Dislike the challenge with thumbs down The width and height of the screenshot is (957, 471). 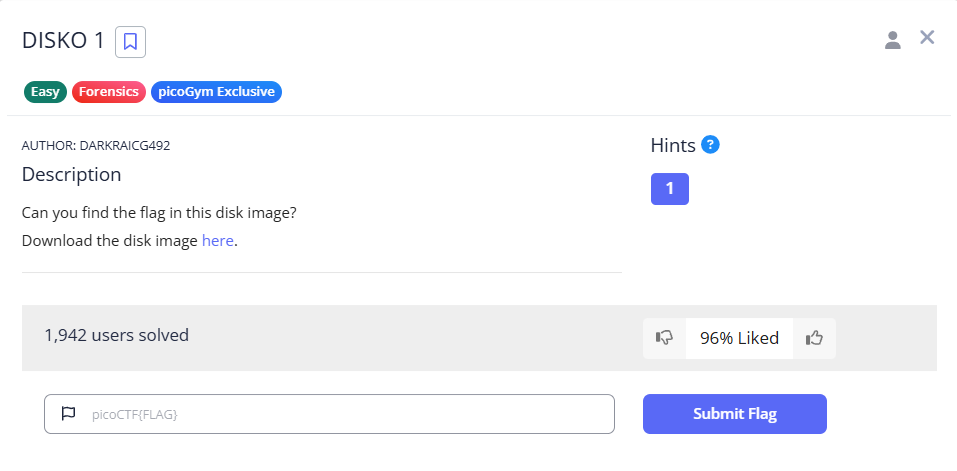pos(664,338)
